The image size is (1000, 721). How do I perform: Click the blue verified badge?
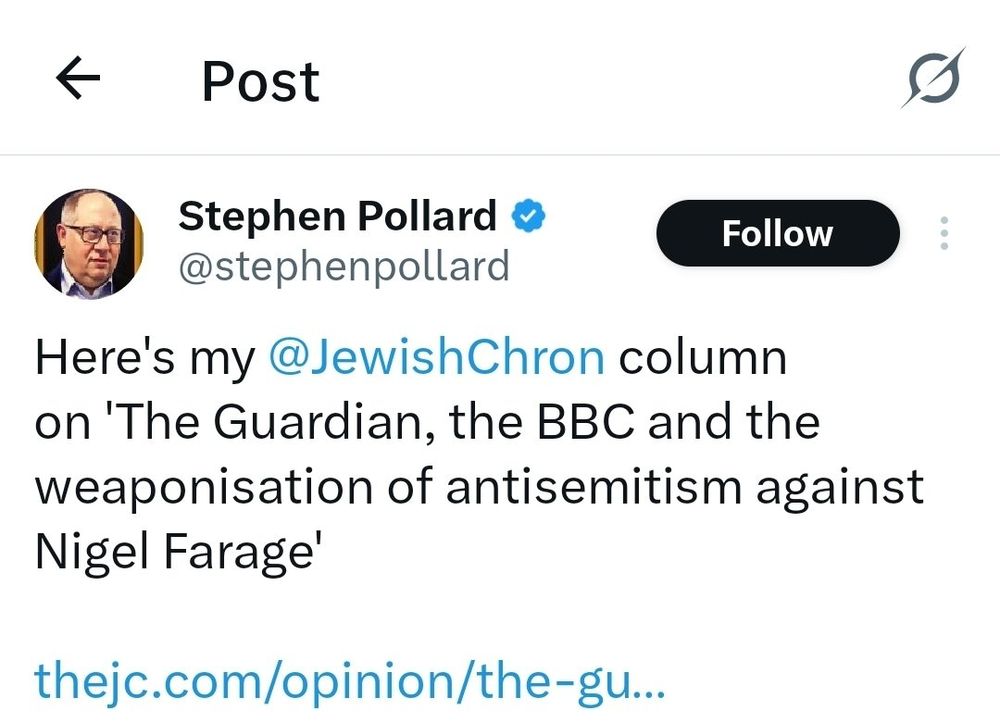pos(528,216)
